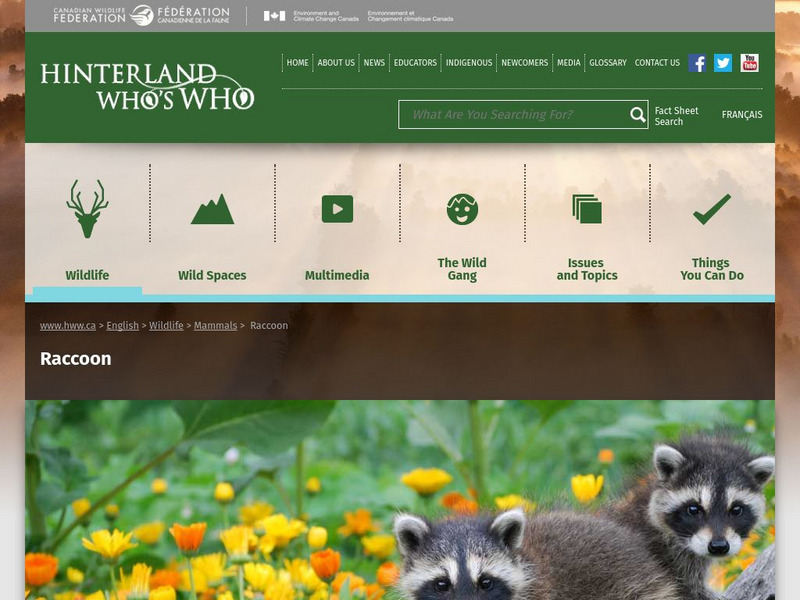Select the Wildlife section label

(87, 275)
